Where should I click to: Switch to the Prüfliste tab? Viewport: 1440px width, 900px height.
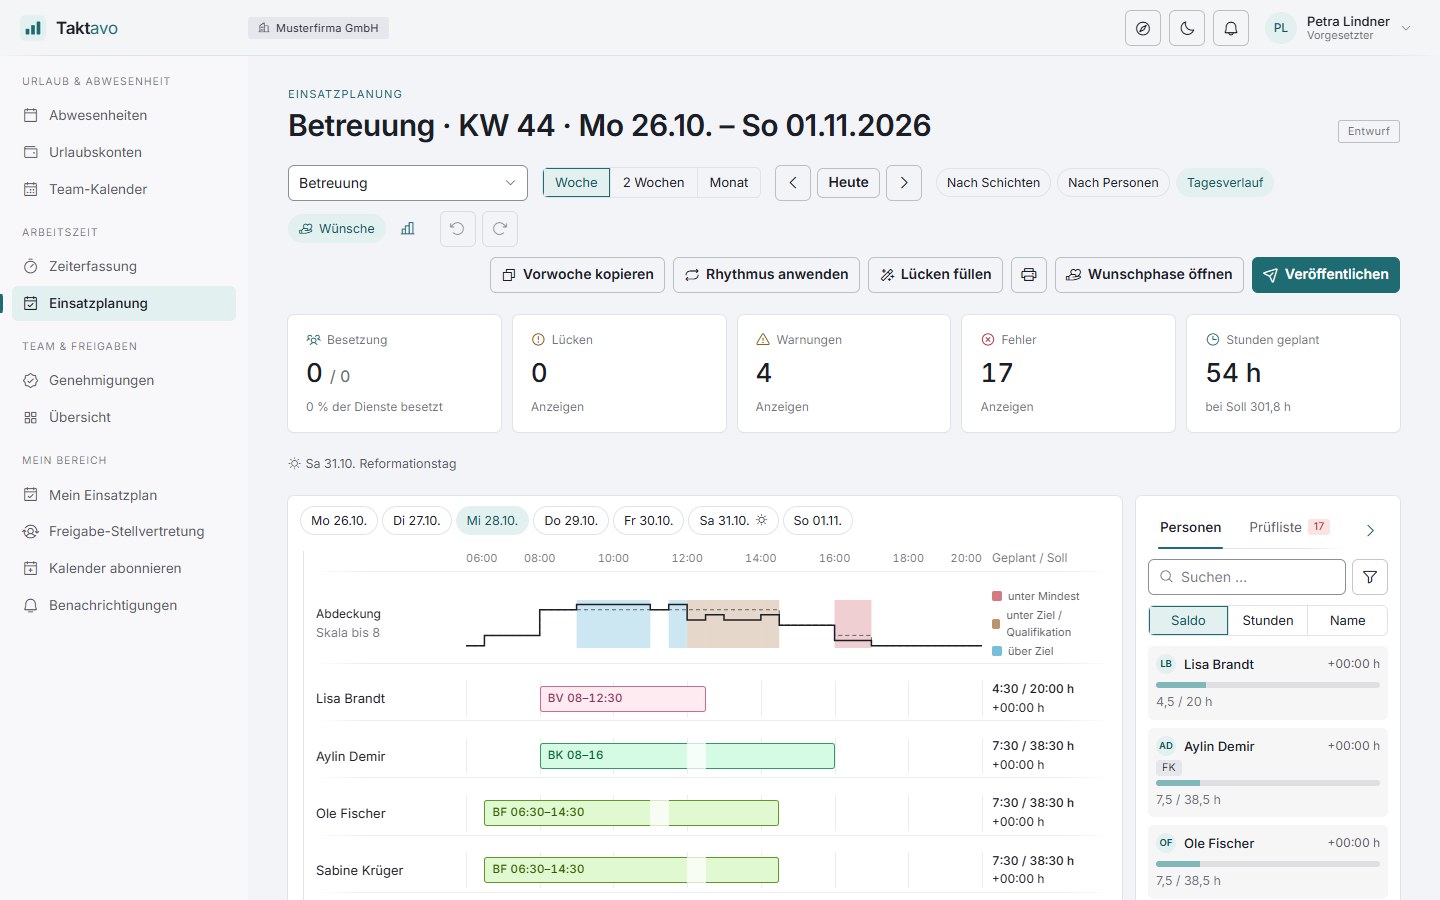[x=1289, y=527]
